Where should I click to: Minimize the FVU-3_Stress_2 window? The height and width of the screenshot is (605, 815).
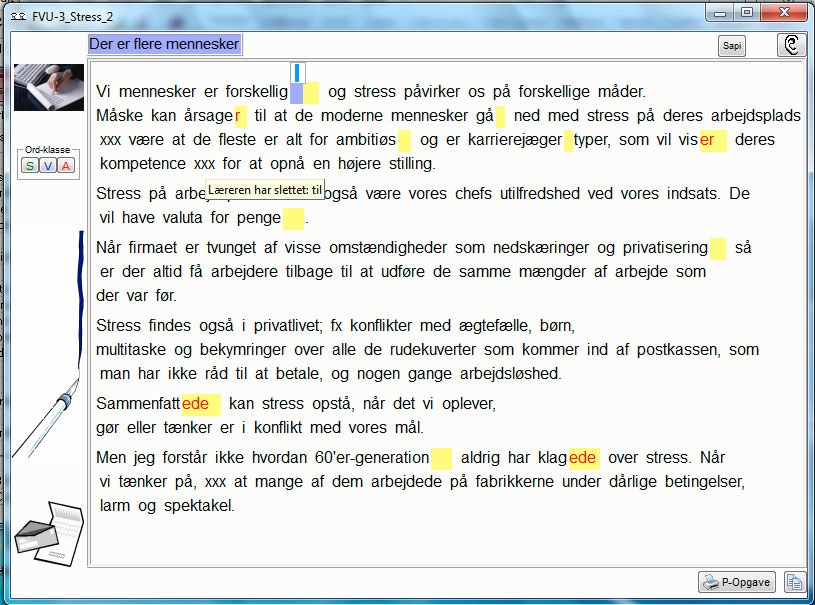(720, 13)
